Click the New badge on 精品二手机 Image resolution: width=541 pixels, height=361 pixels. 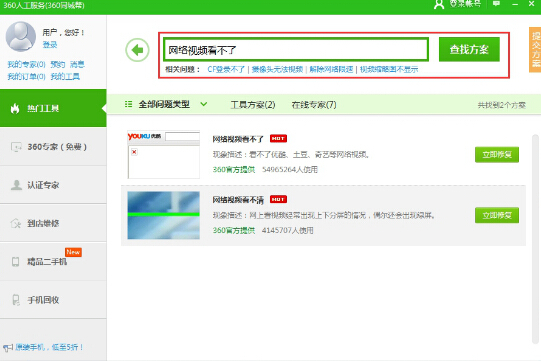click(73, 252)
